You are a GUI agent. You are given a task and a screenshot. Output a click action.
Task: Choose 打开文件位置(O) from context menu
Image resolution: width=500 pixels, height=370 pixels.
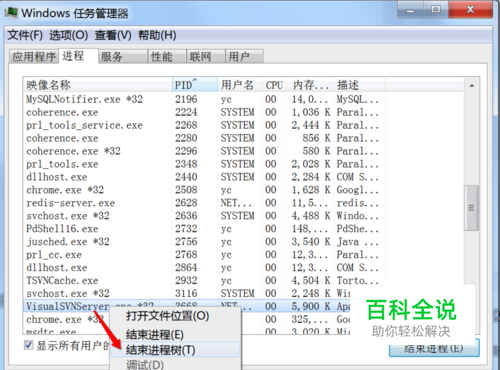[x=175, y=316]
